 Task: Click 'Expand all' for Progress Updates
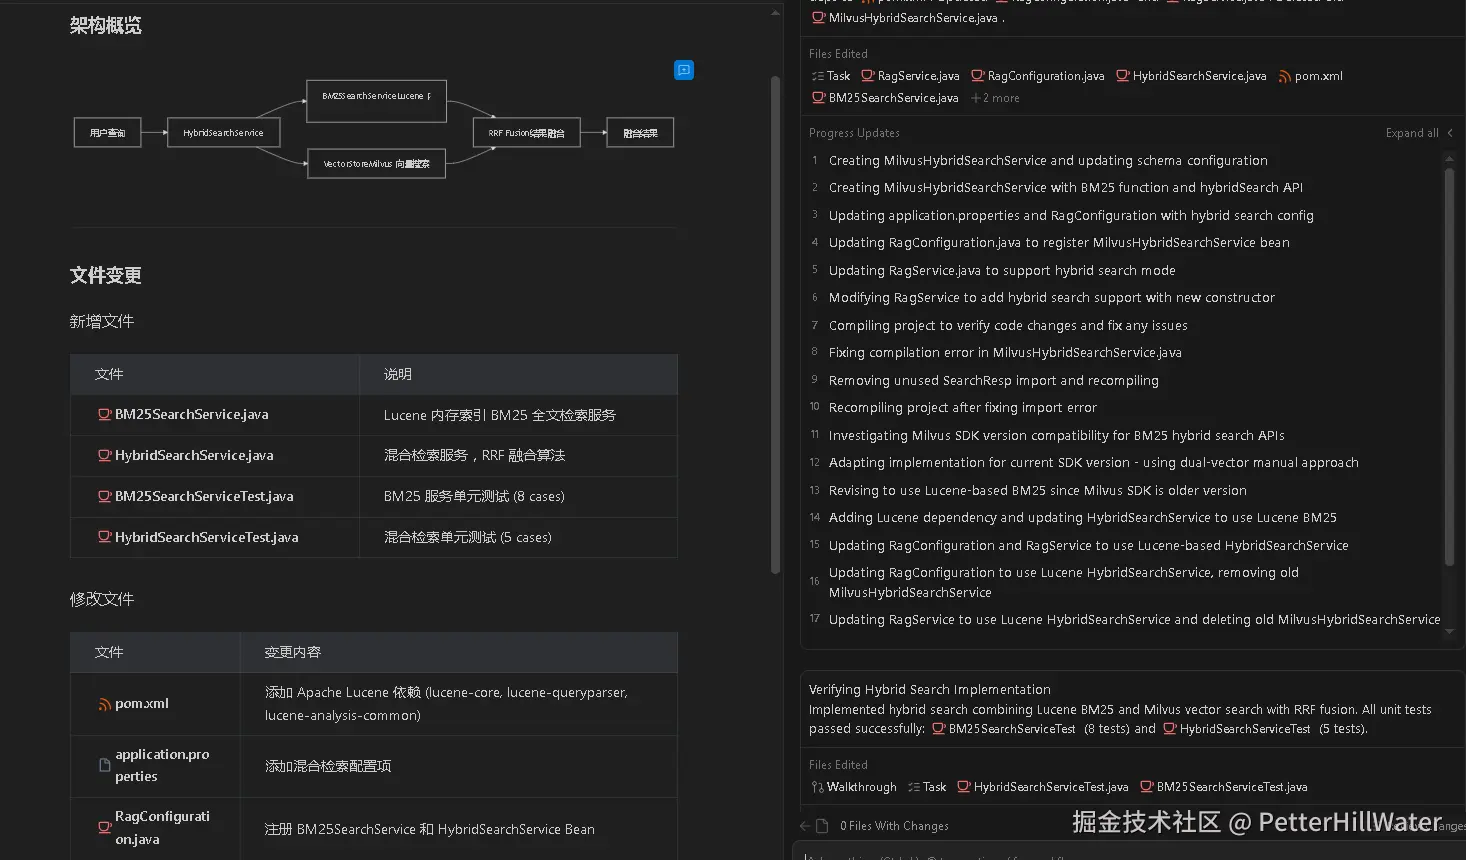(1410, 132)
